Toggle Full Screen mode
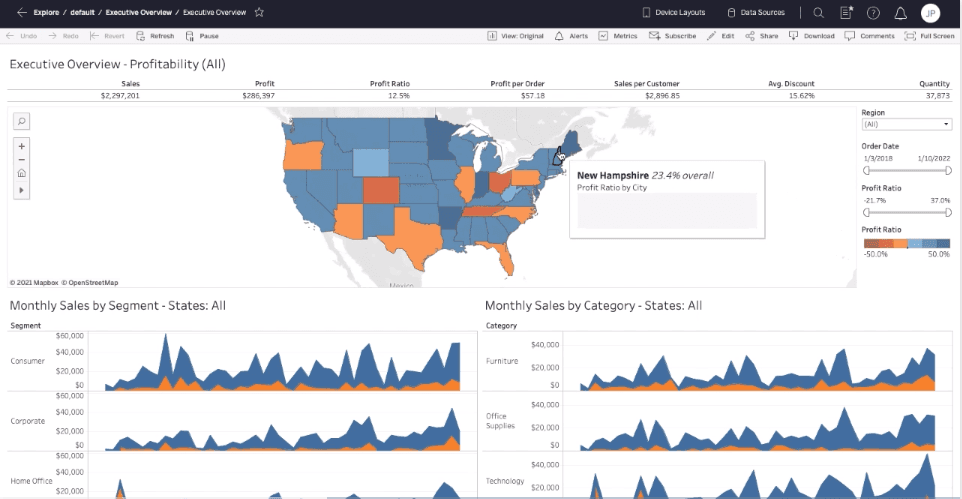Image resolution: width=962 pixels, height=499 pixels. [x=929, y=36]
